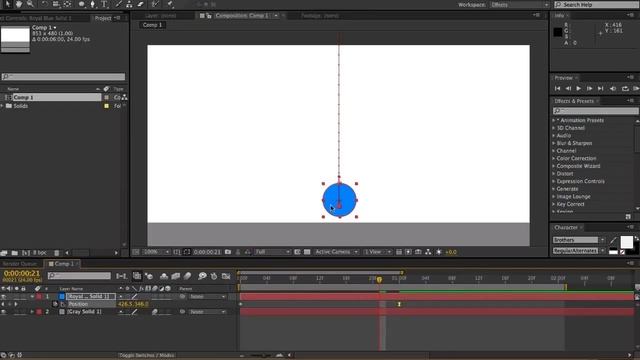Select the Hand tool
The height and width of the screenshot is (360, 640).
(19, 4)
